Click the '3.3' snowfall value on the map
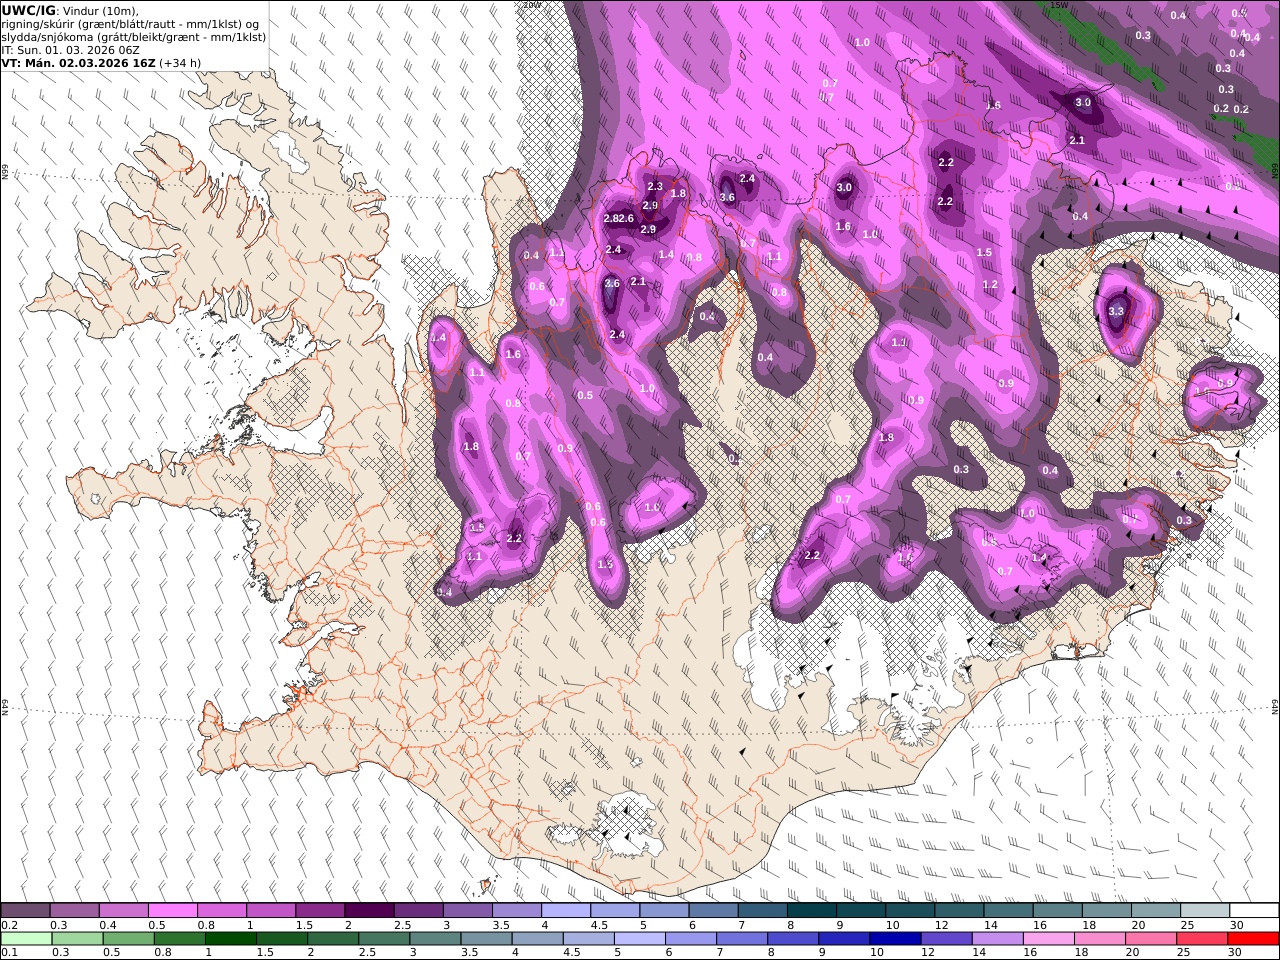Viewport: 1280px width, 960px height. coord(1117,311)
